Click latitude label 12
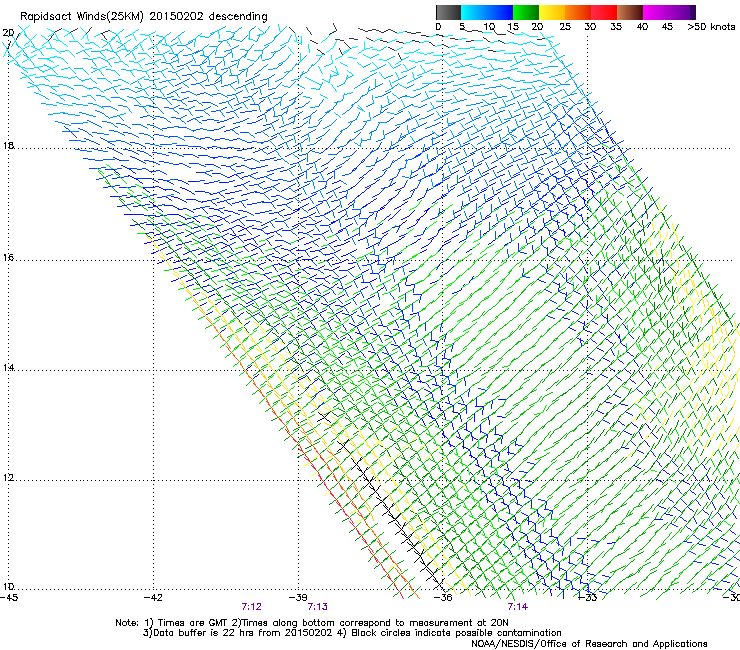740x650 pixels. pyautogui.click(x=8, y=478)
